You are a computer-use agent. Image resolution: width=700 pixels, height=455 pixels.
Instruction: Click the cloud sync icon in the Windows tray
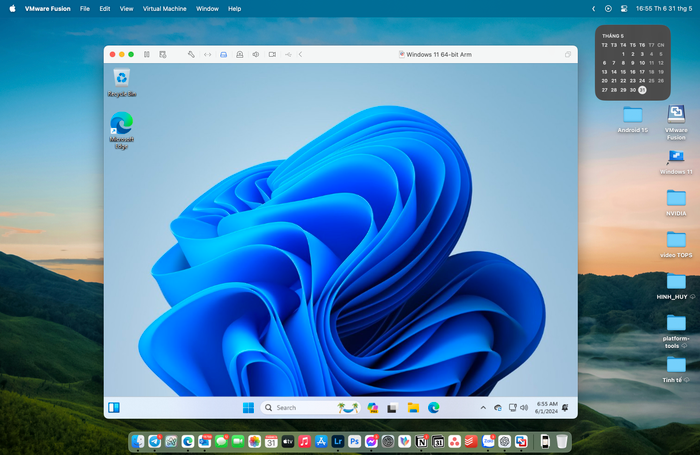coord(498,408)
